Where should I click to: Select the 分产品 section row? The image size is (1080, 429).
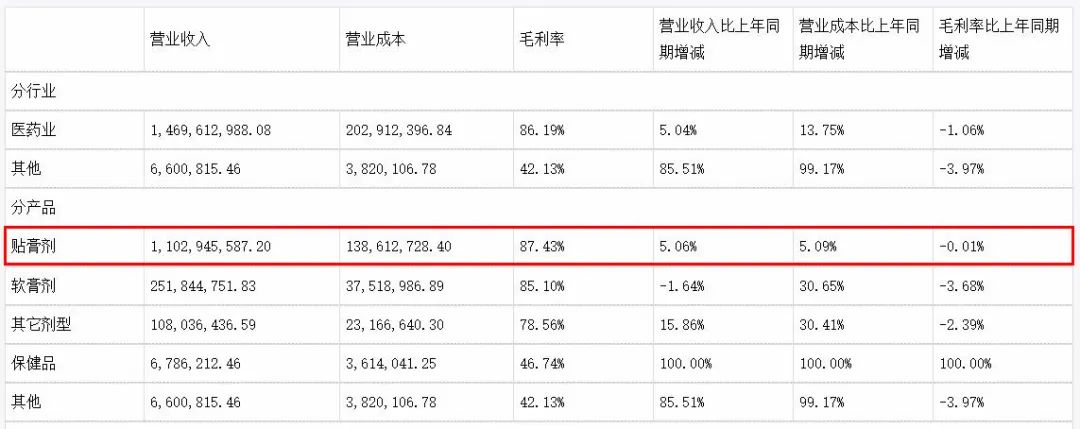[33, 208]
